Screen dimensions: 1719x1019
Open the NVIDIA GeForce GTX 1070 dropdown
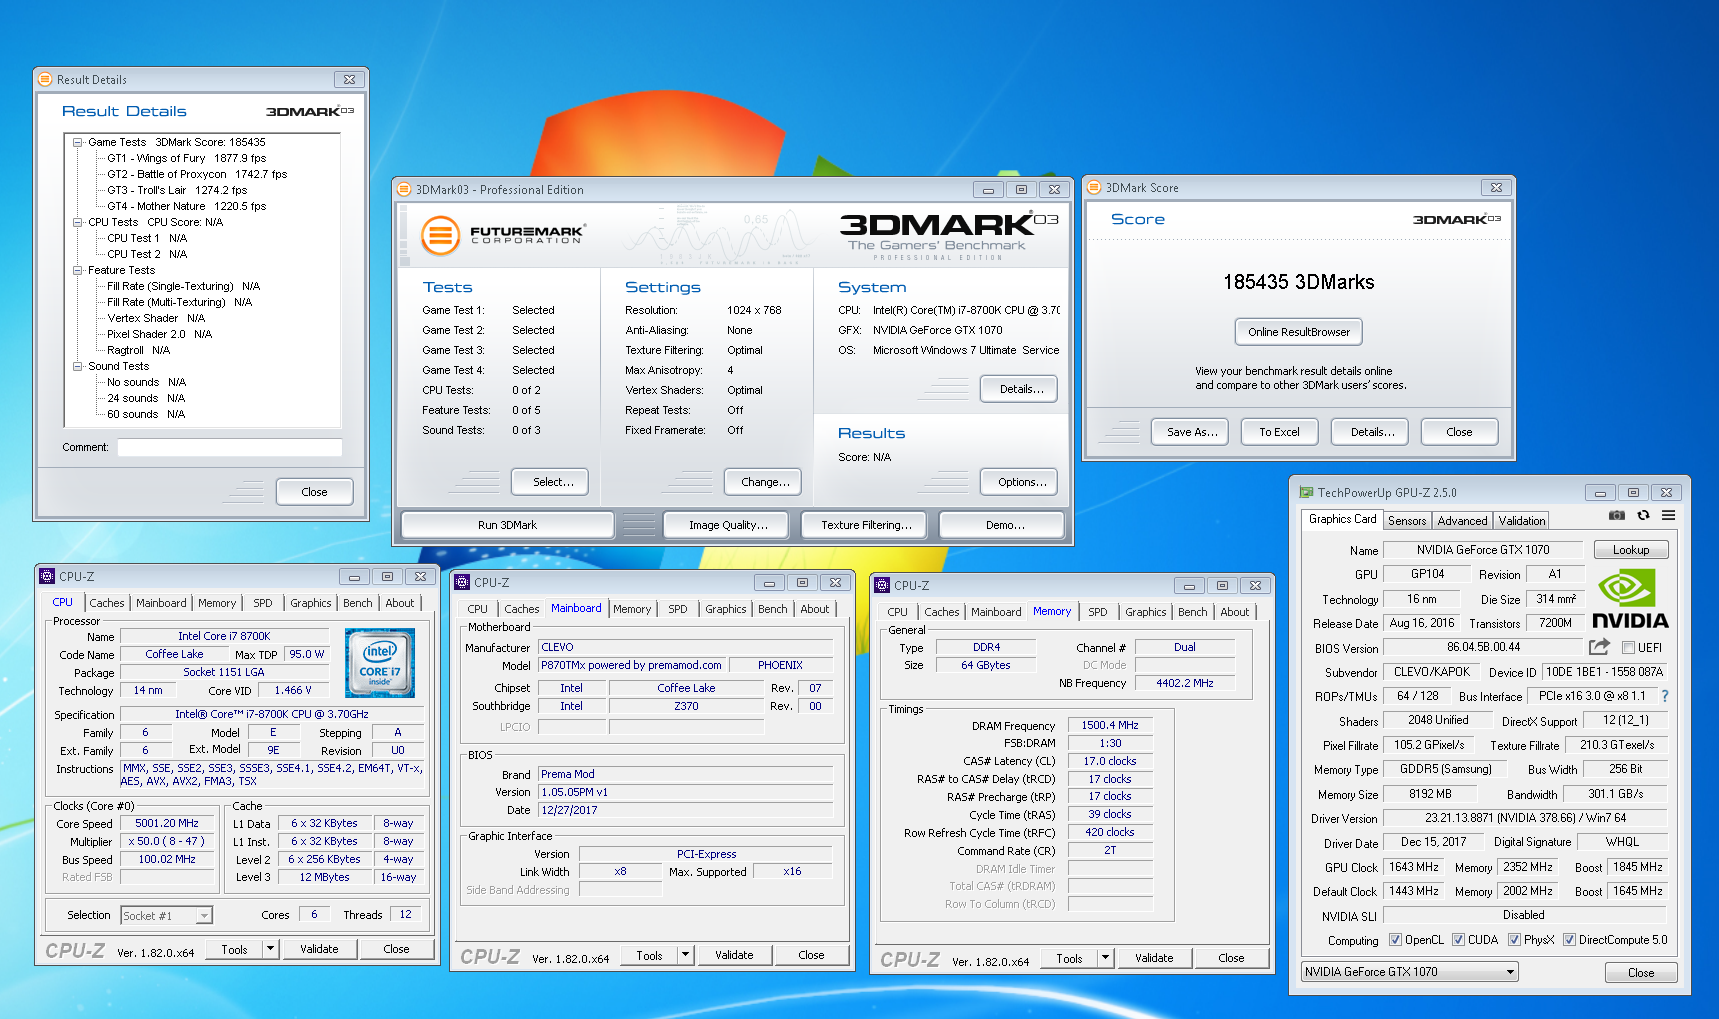point(1409,972)
